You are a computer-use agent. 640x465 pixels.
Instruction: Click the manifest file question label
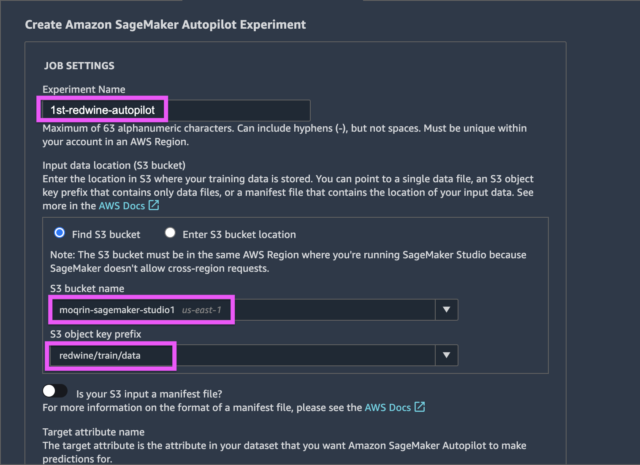pos(149,394)
